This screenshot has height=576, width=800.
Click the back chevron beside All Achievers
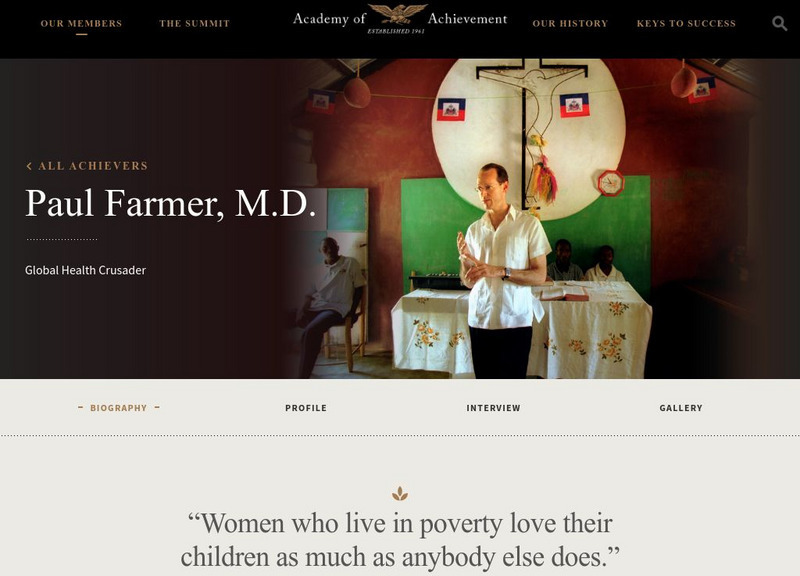click(29, 166)
